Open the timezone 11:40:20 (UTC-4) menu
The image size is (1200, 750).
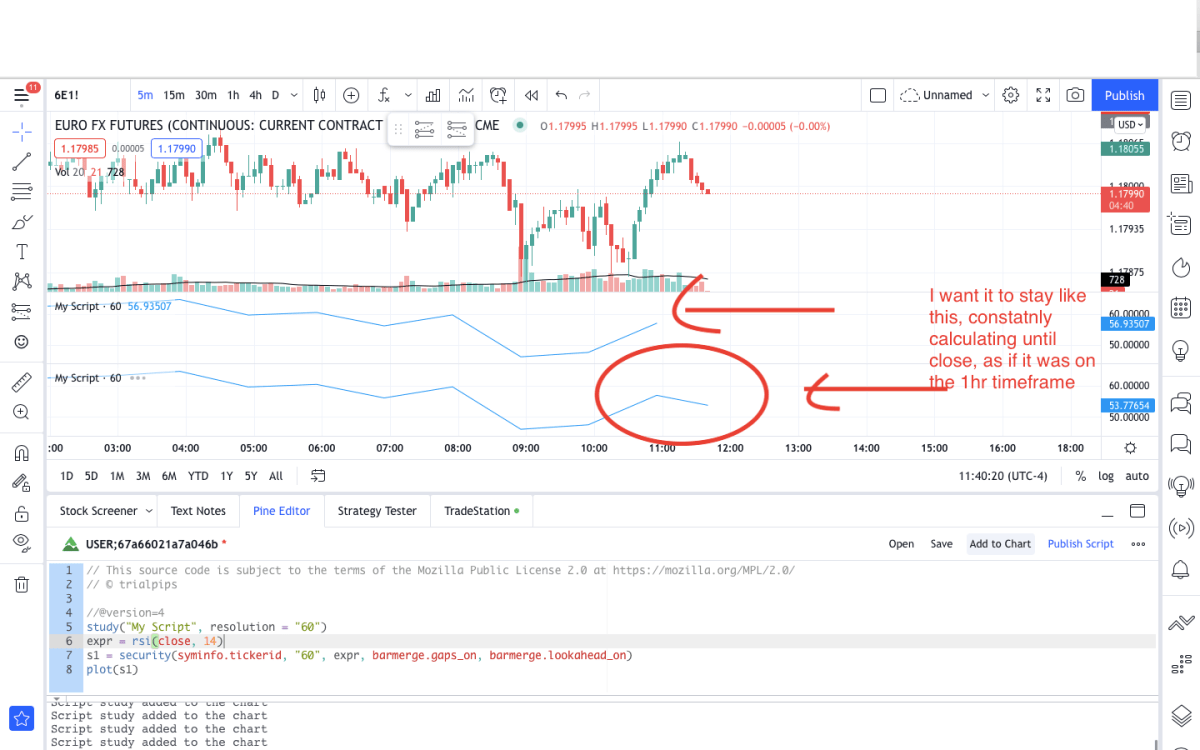1003,476
